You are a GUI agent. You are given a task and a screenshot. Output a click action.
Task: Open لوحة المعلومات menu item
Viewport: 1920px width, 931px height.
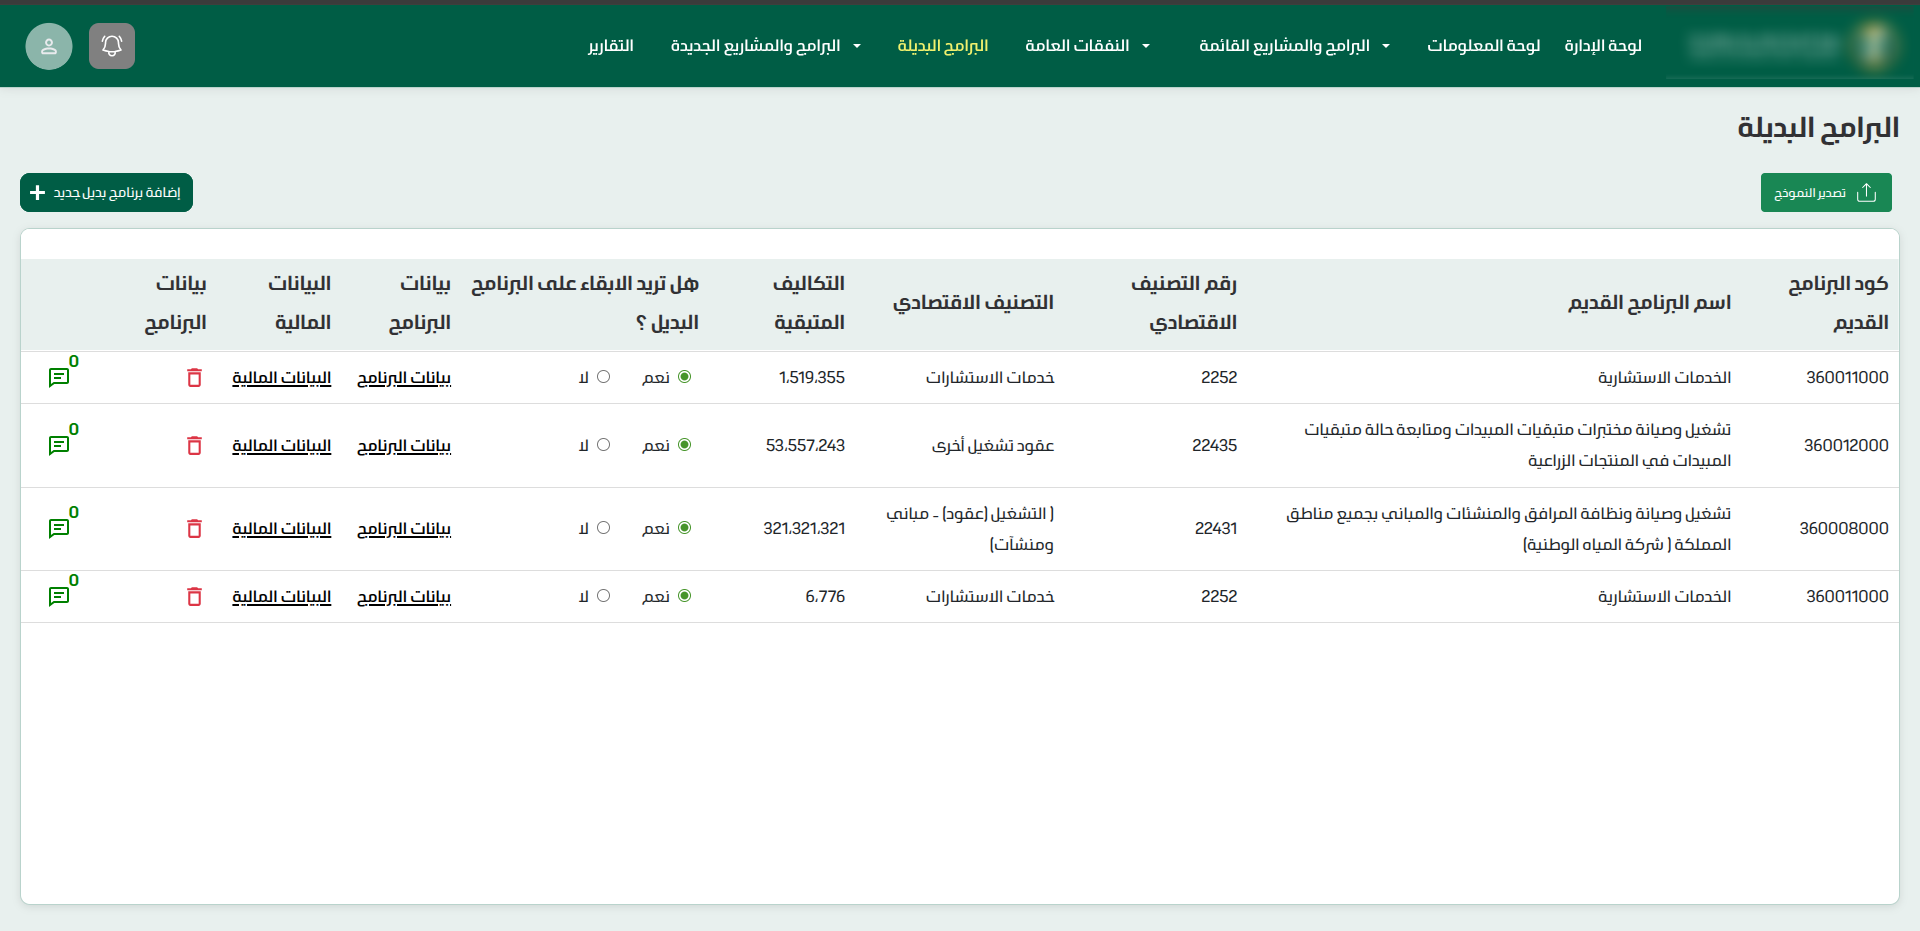coord(1483,46)
